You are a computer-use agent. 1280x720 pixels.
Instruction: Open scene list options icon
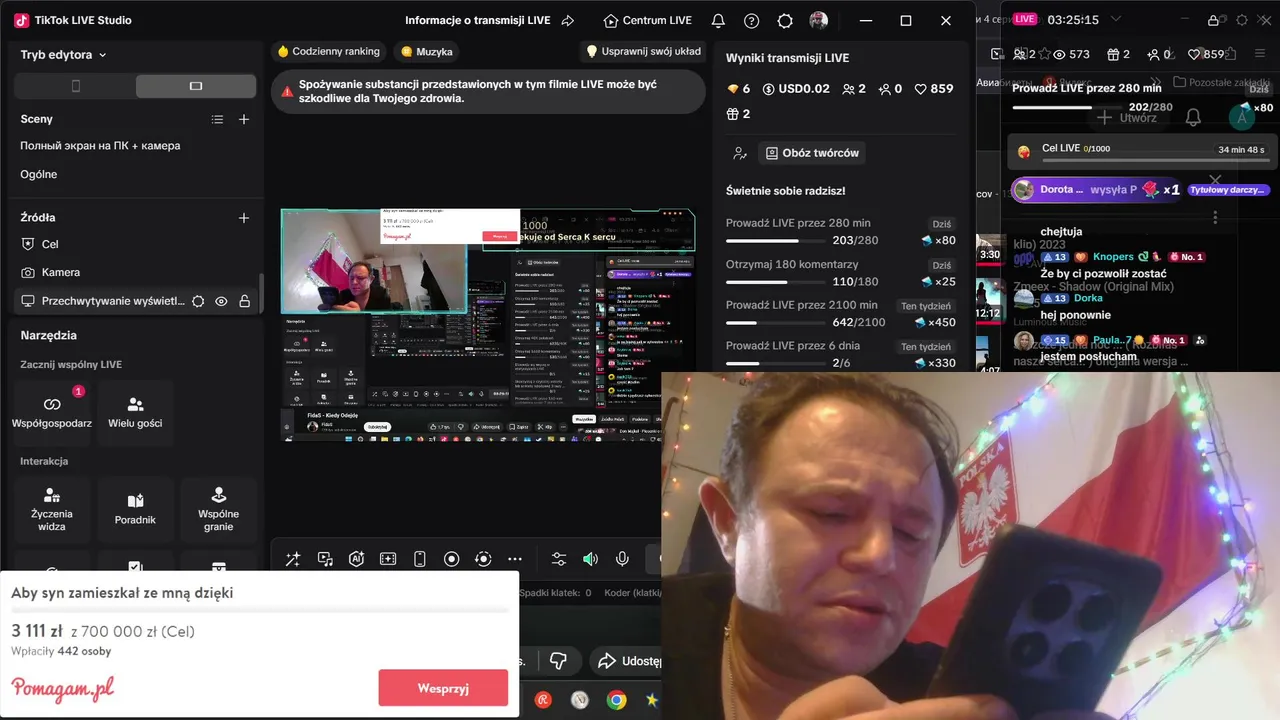[x=217, y=119]
